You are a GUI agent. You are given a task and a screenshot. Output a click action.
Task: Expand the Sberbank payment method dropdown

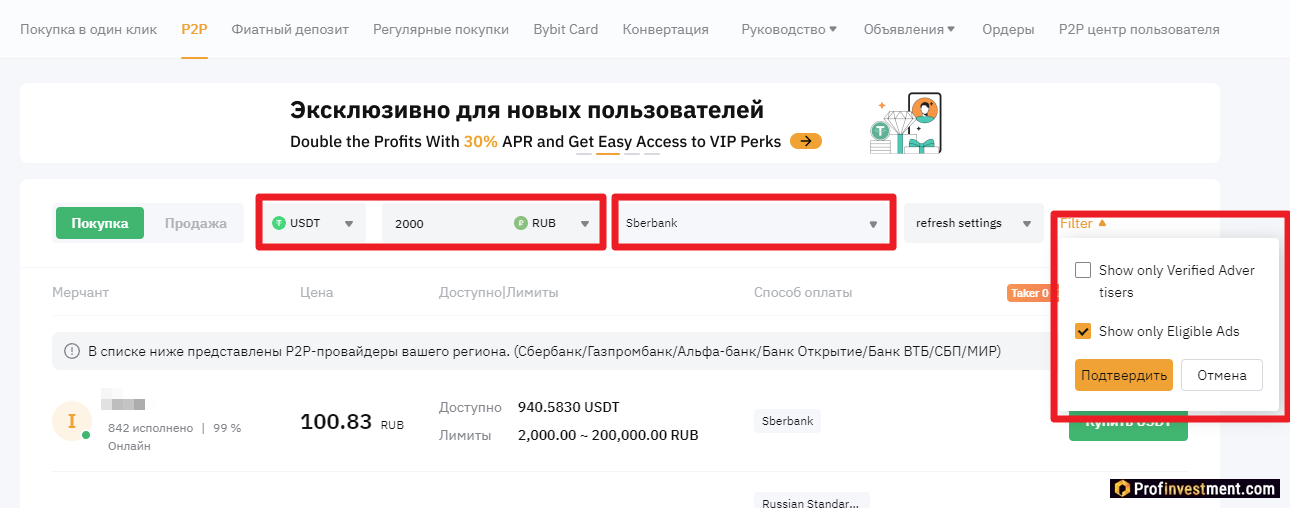(754, 223)
